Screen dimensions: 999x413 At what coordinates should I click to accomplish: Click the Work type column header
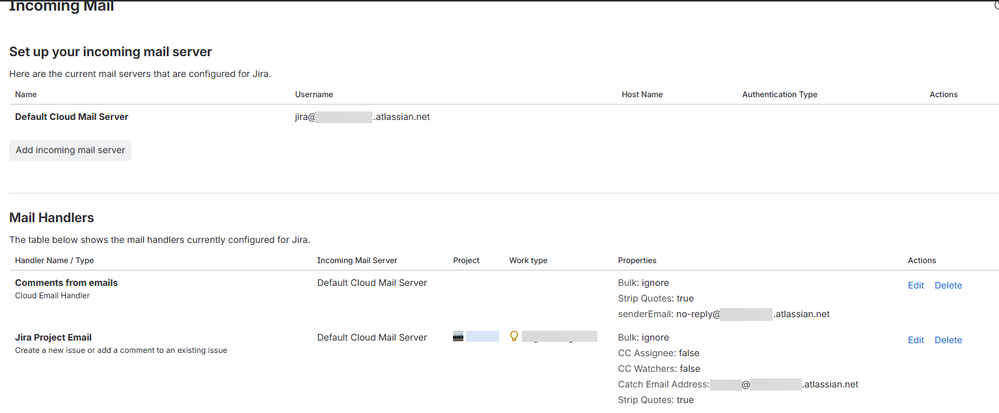click(x=528, y=261)
